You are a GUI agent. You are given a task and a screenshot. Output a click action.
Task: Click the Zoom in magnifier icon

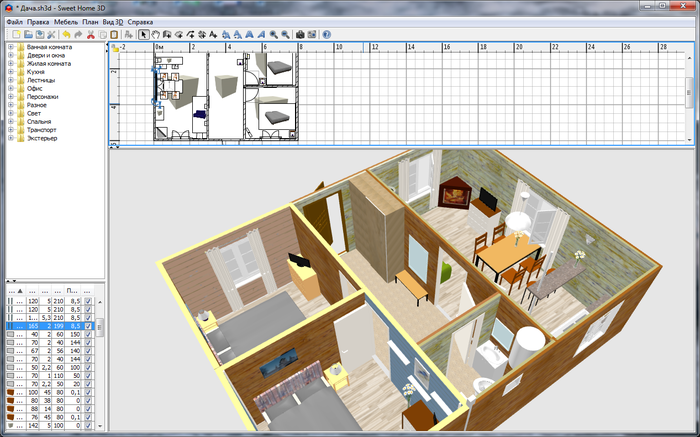click(274, 34)
